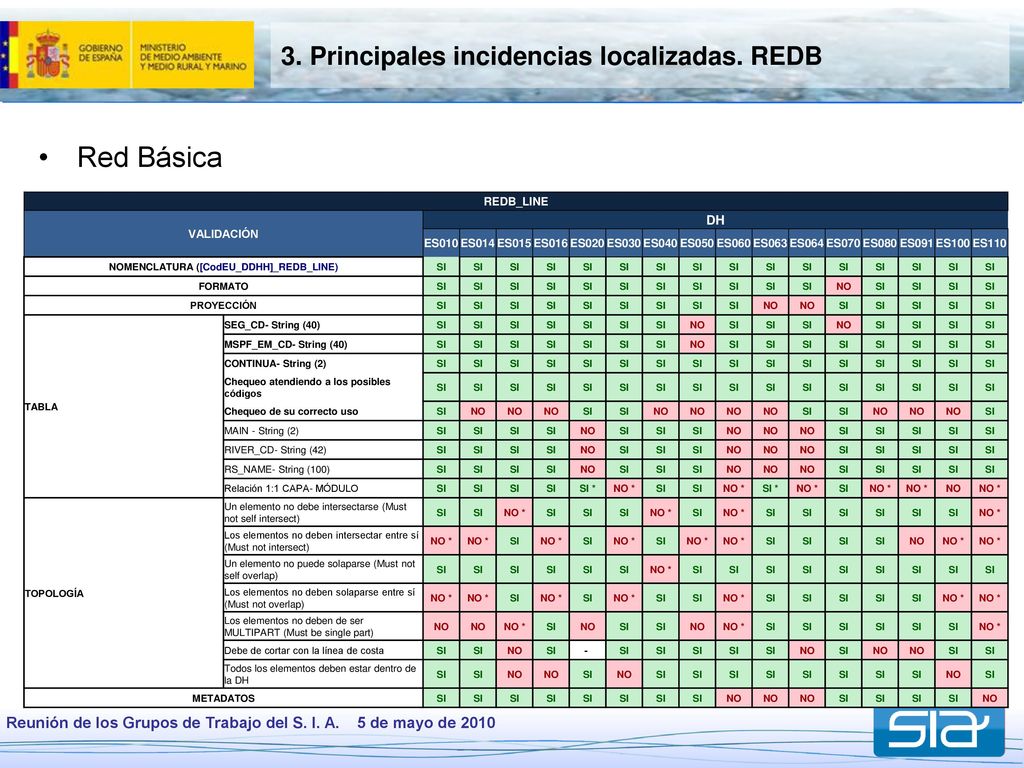Click the dash cell in coastline row under ES020
Viewport: 1024px width, 768px height.
click(x=587, y=650)
